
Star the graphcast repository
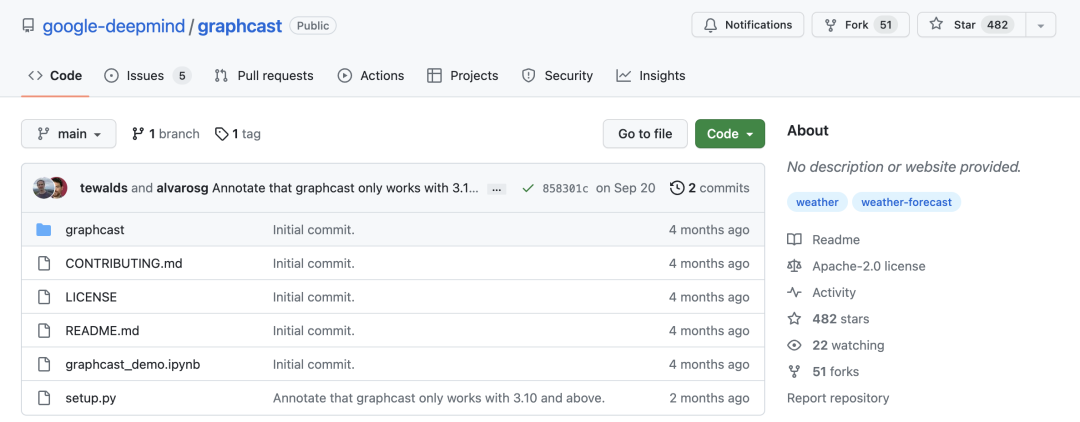pyautogui.click(x=971, y=25)
